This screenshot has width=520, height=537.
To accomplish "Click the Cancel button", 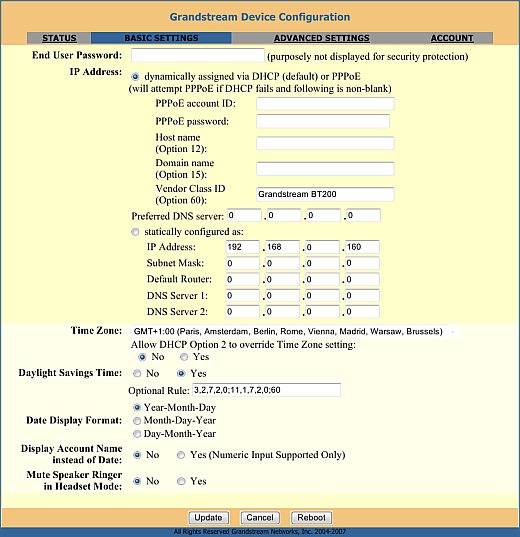I will (x=260, y=517).
